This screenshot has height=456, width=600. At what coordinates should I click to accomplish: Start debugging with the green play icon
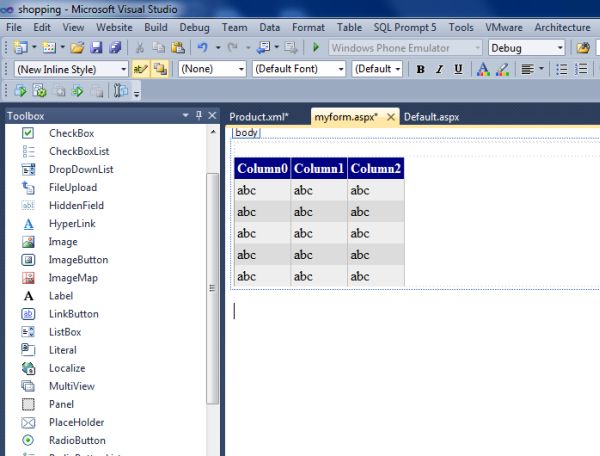click(x=316, y=48)
